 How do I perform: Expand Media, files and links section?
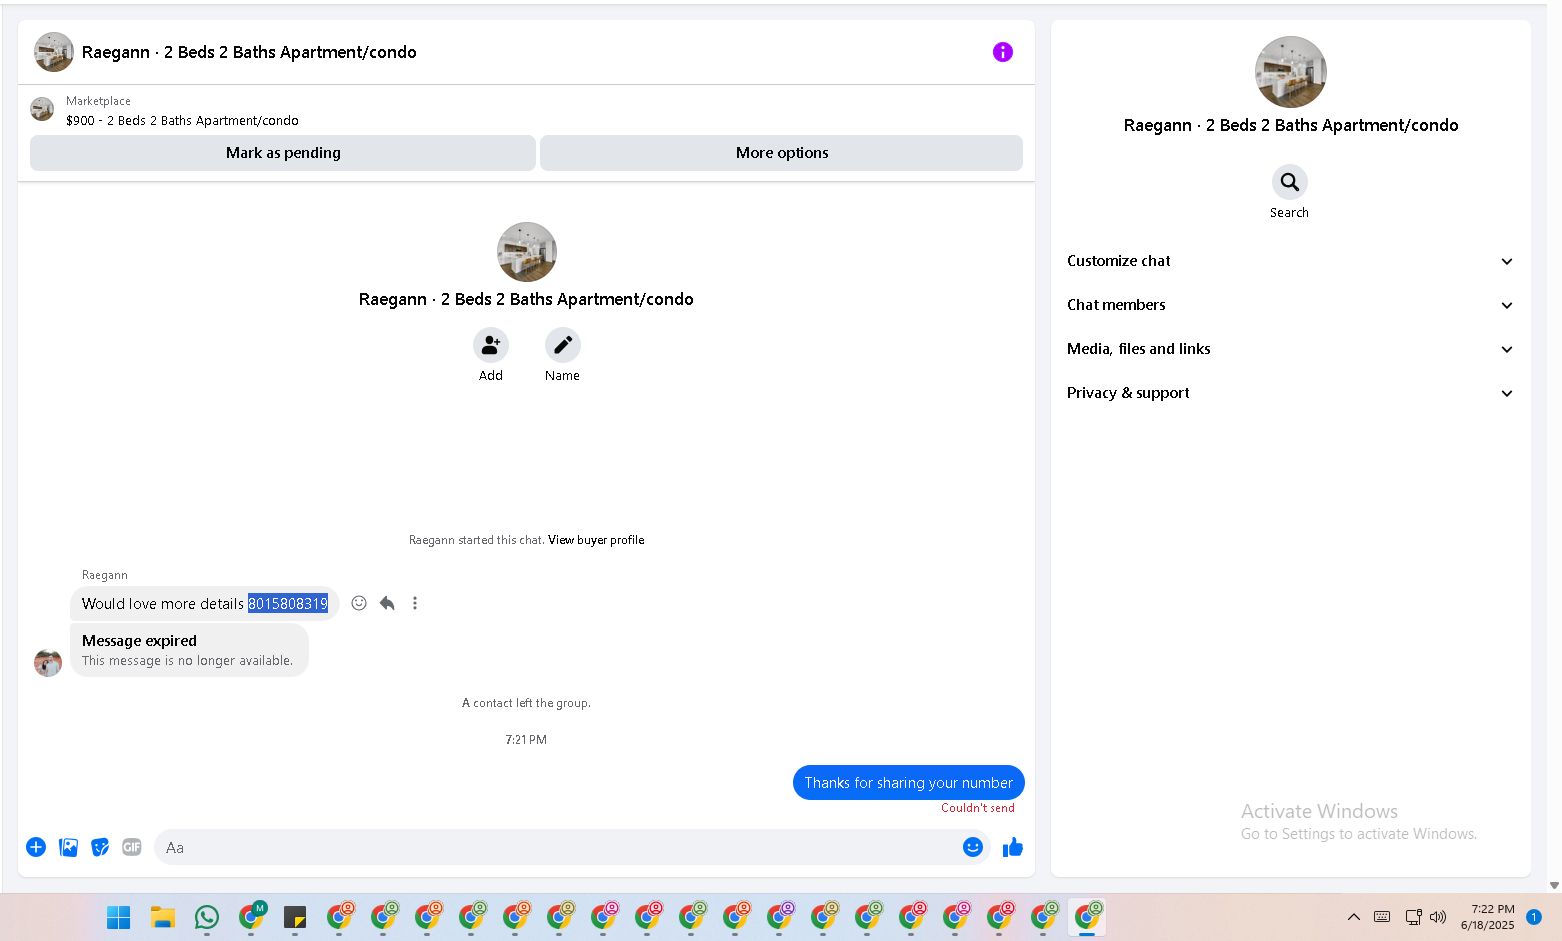1290,349
